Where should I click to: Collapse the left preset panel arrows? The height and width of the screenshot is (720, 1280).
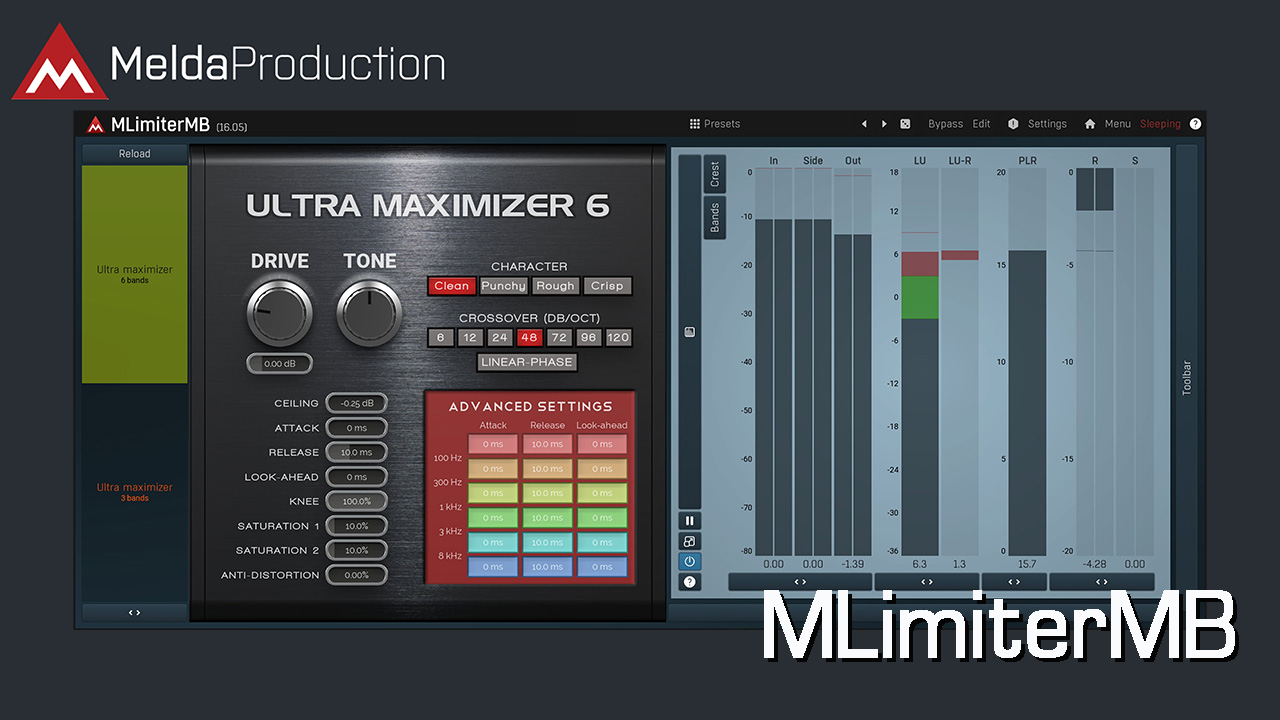[134, 612]
